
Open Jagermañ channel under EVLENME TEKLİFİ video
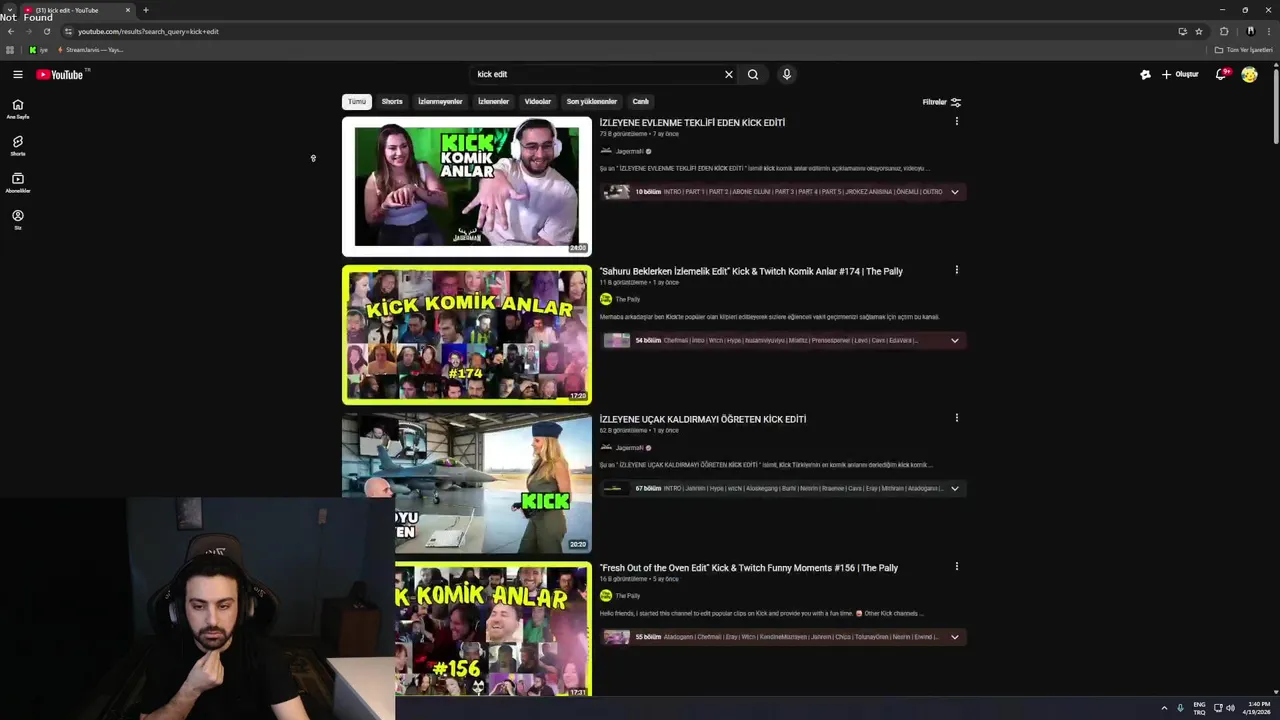click(x=629, y=151)
